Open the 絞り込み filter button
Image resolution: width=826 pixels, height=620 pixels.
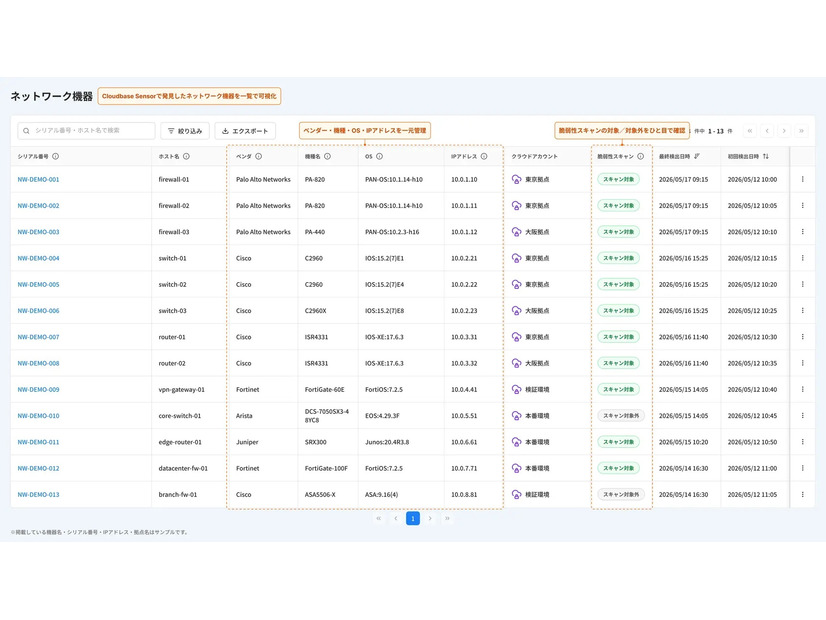185,131
